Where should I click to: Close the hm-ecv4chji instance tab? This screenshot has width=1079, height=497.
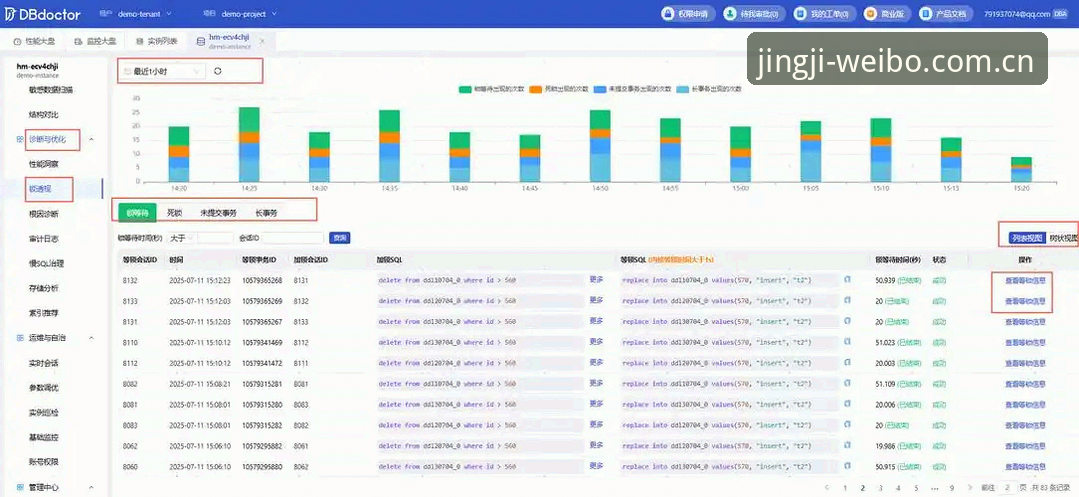tap(261, 41)
